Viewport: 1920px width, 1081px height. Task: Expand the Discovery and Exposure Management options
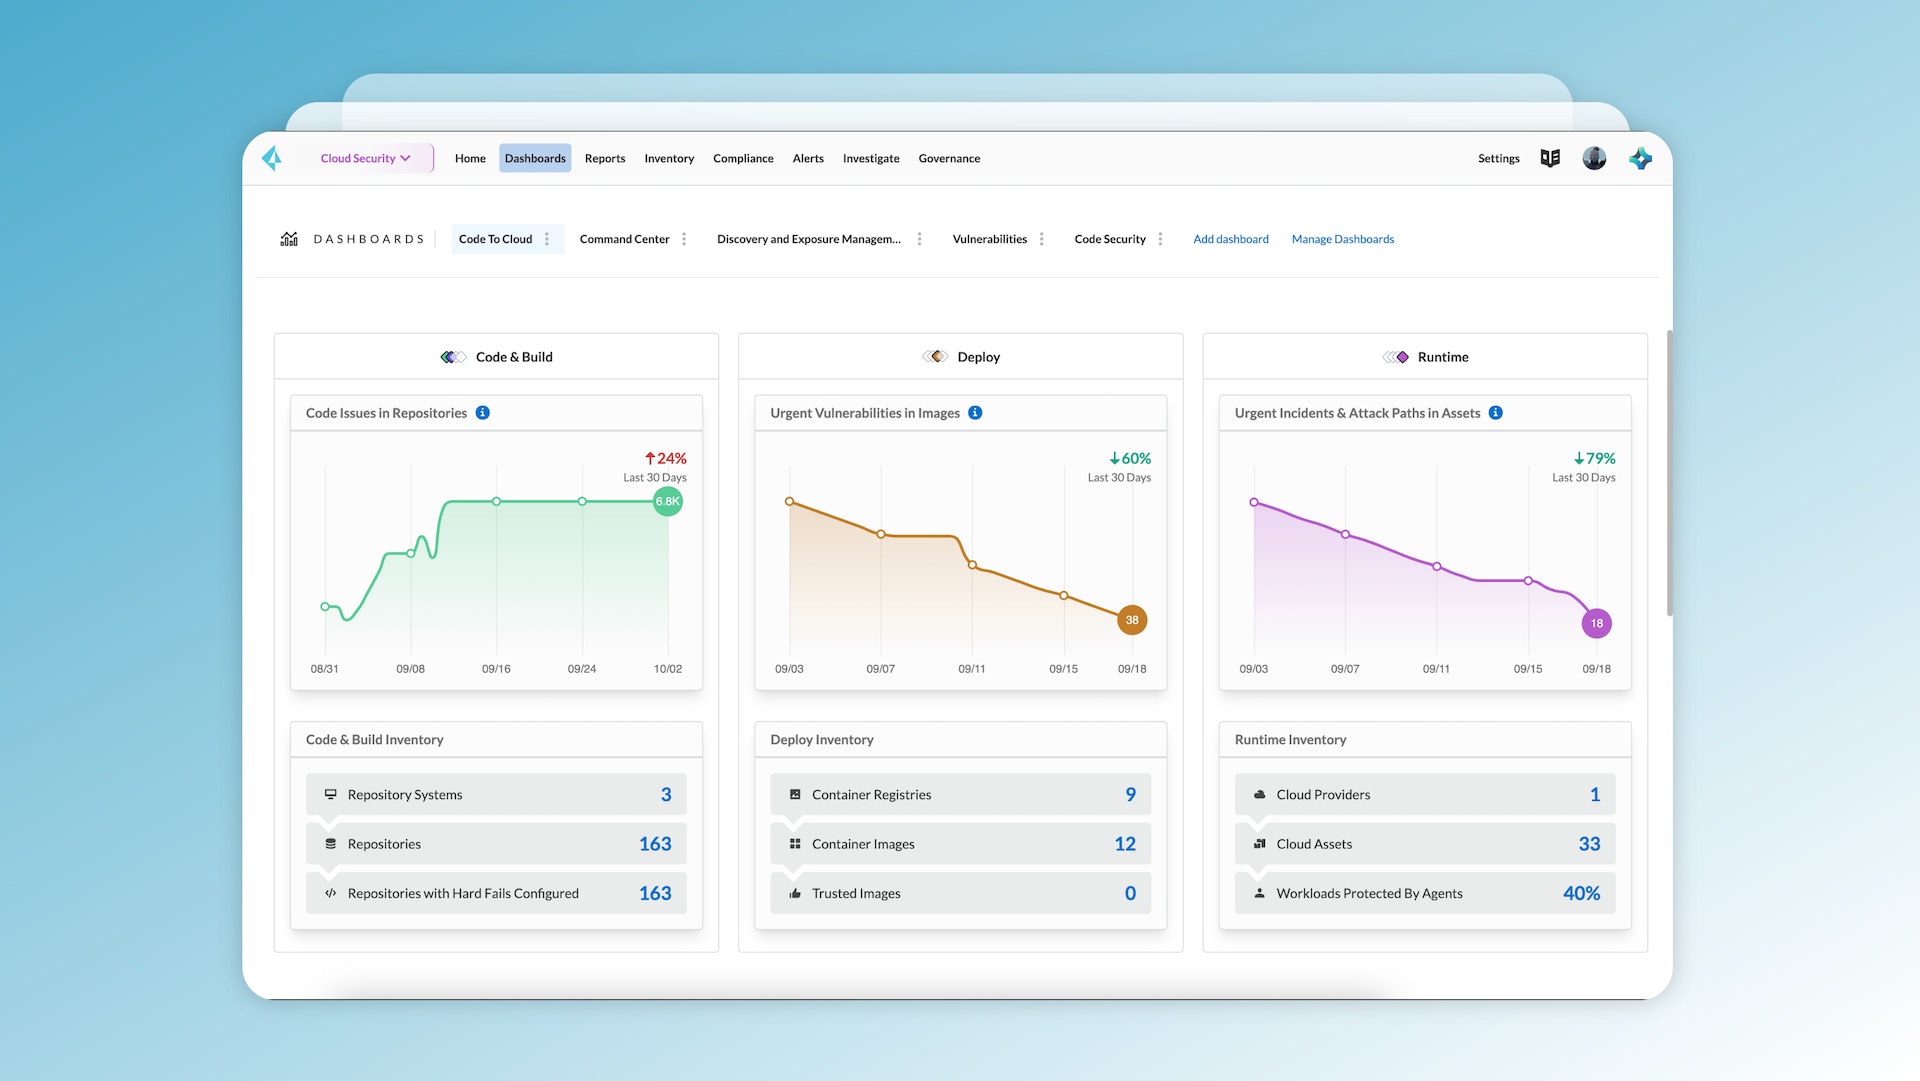click(x=919, y=239)
